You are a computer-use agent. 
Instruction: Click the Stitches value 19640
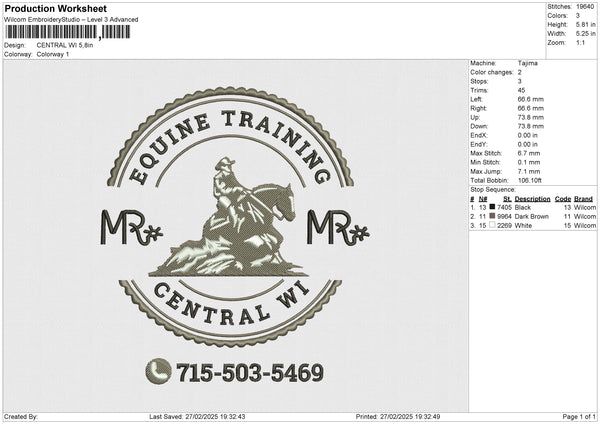[585, 7]
